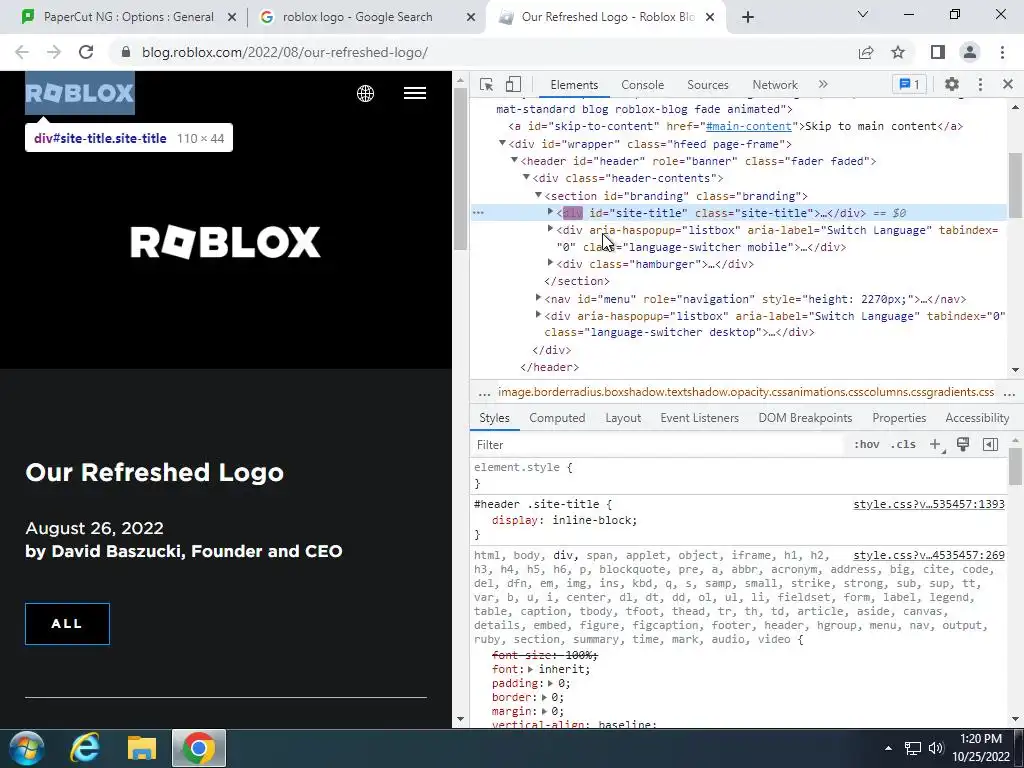
Task: Collapse the div#wrapper node
Action: tap(502, 143)
